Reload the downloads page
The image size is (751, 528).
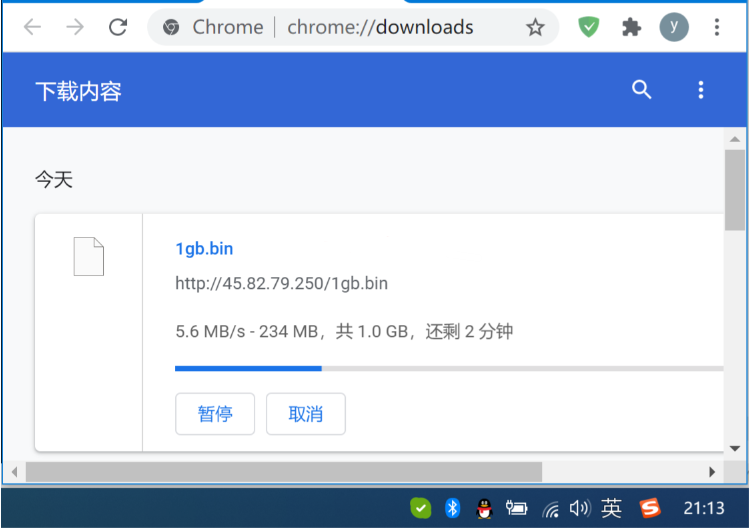pyautogui.click(x=118, y=27)
